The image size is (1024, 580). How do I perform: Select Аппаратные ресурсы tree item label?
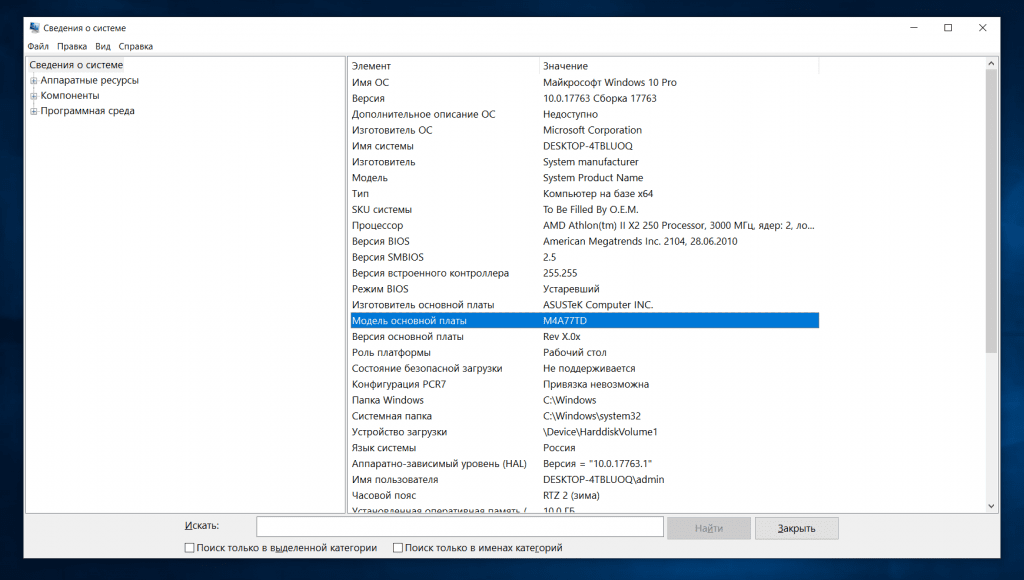(x=89, y=80)
